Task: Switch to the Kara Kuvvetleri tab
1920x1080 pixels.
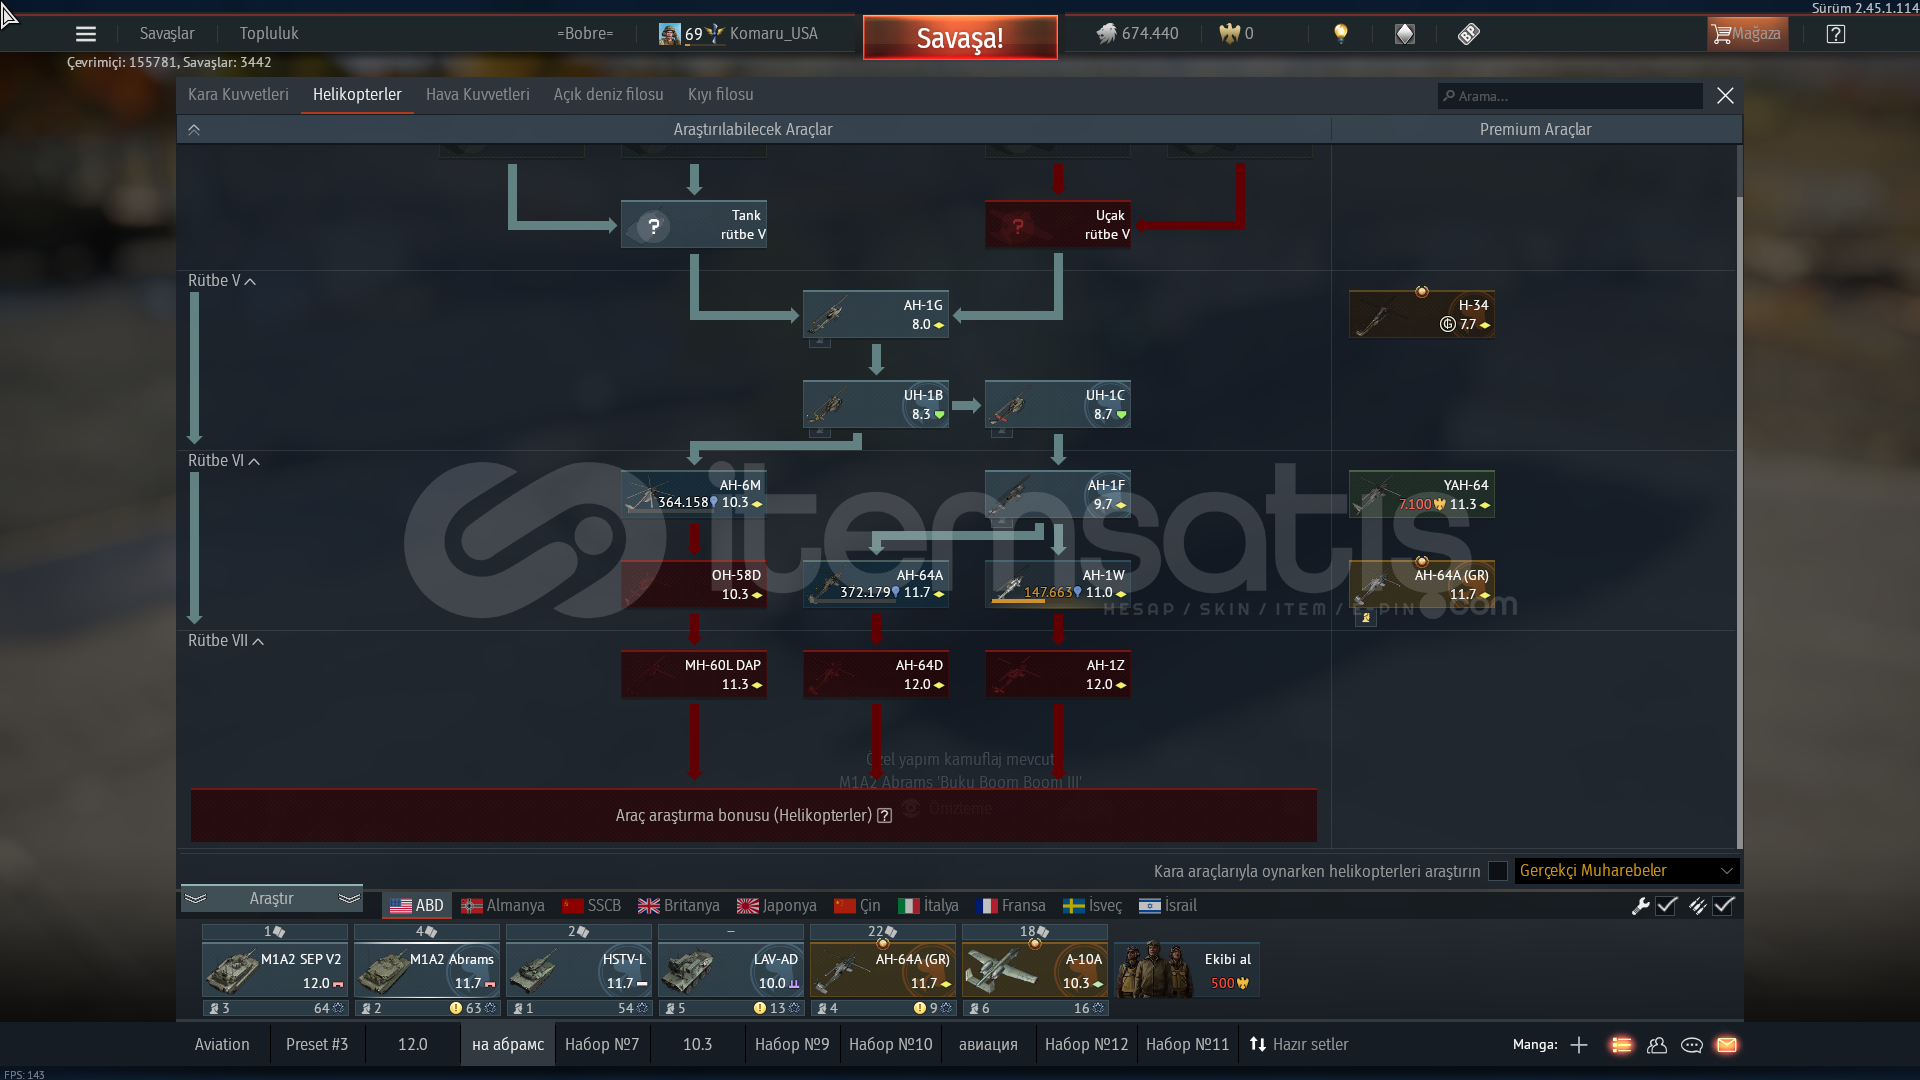Action: pyautogui.click(x=238, y=95)
